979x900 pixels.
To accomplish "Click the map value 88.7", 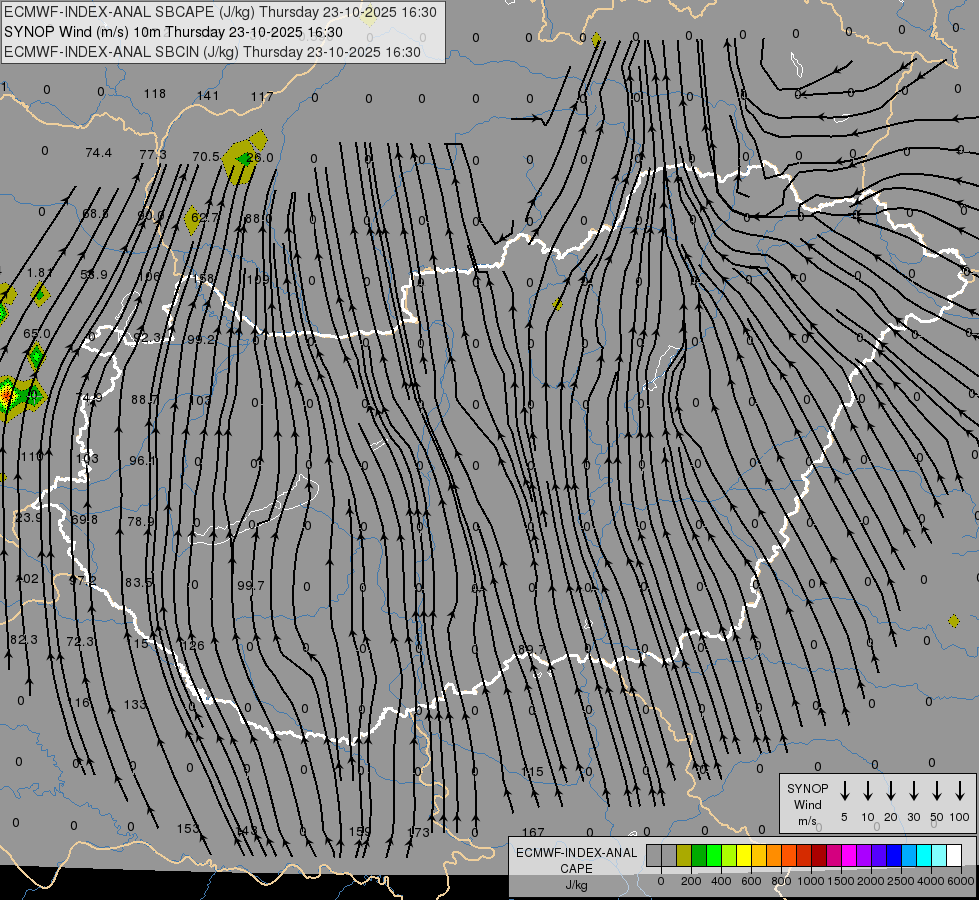I will [145, 400].
